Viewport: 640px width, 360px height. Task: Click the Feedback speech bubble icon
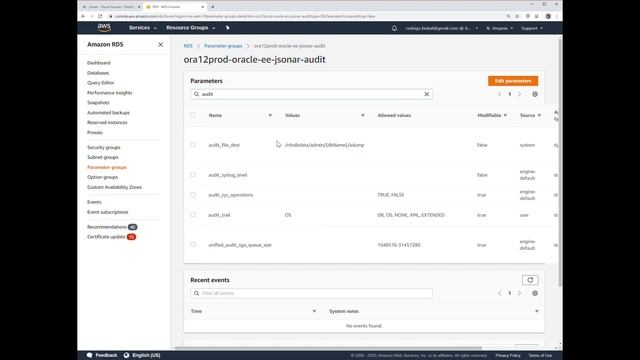point(89,355)
